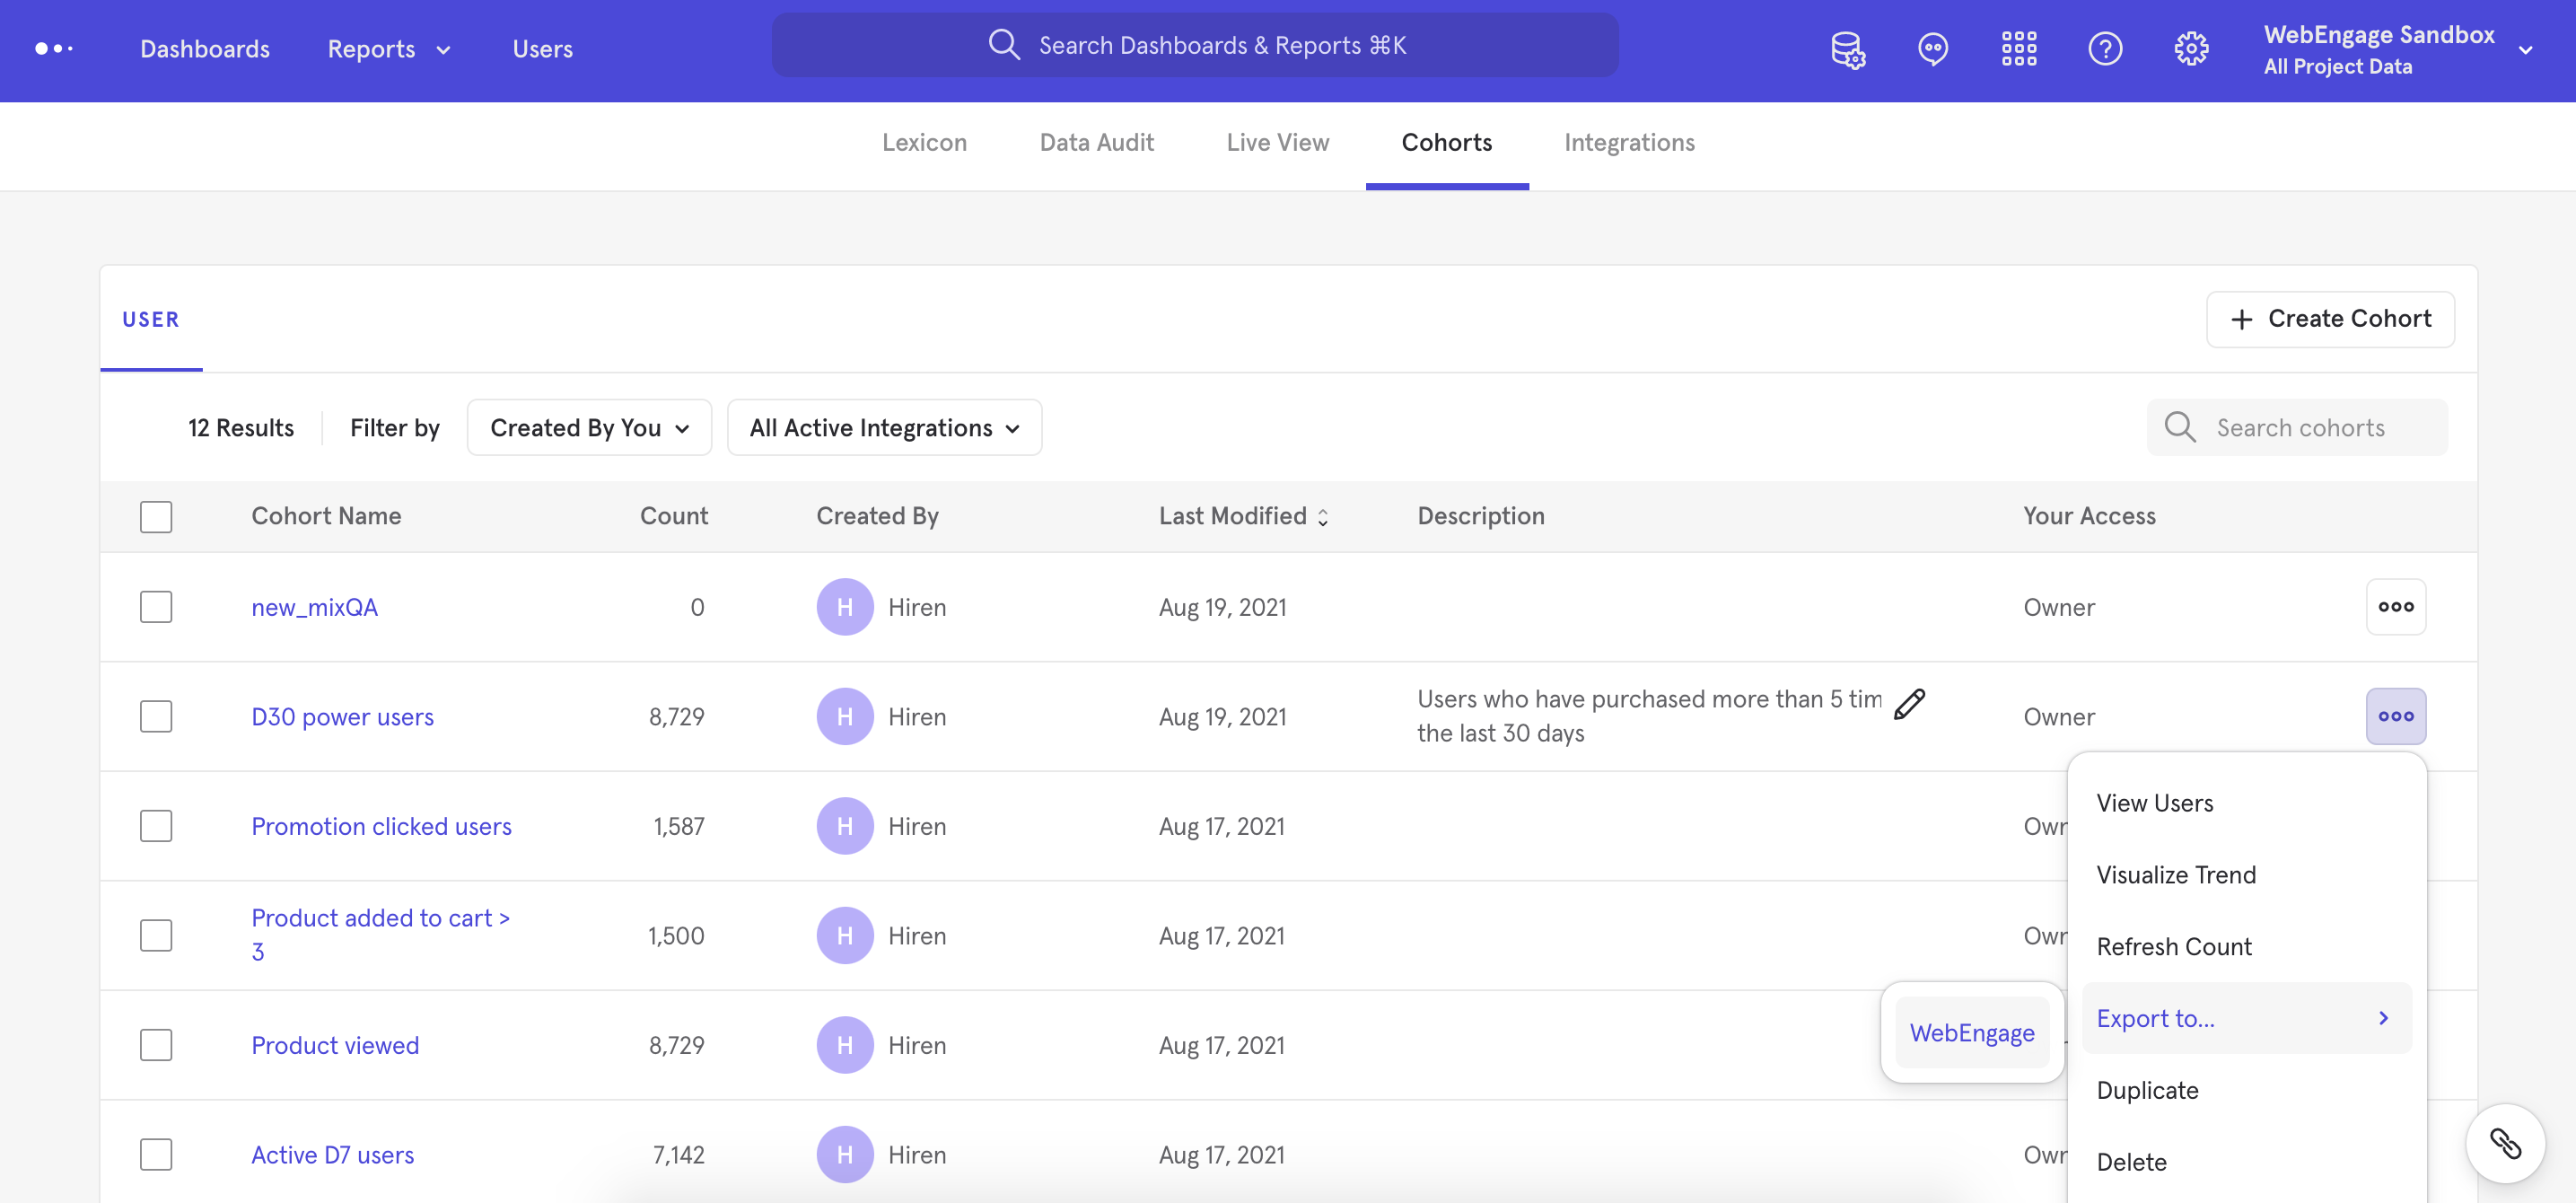Open the data management database icon
The image size is (2576, 1203).
[x=1847, y=49]
